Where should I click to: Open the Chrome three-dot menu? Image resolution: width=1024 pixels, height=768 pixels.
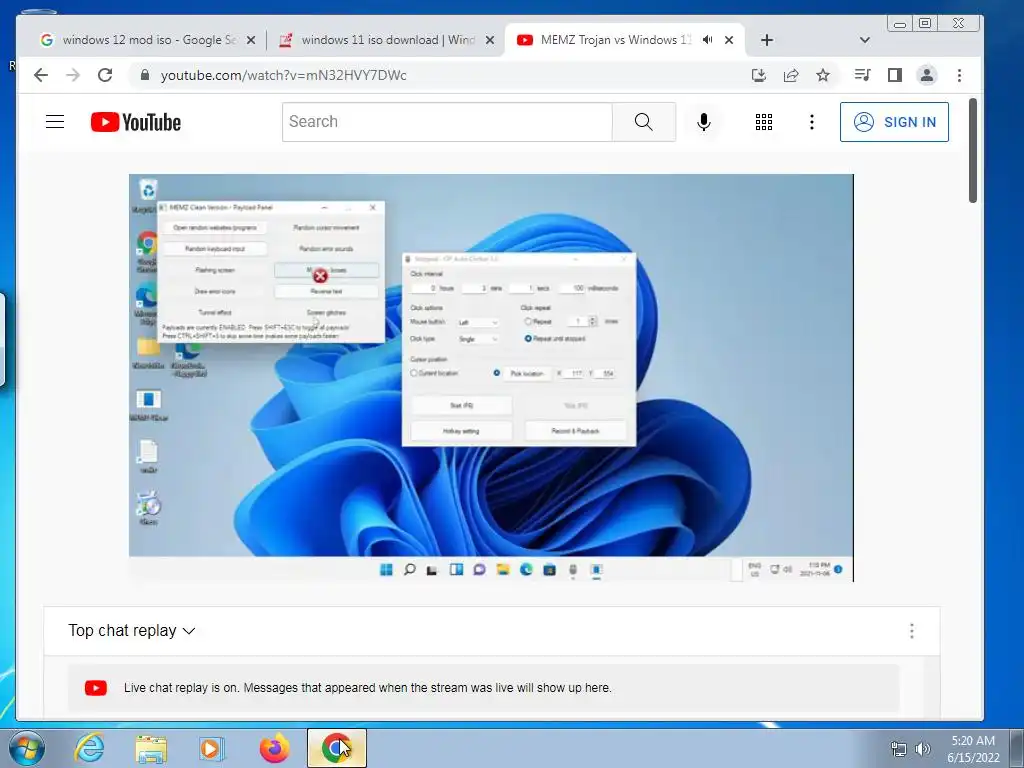point(959,75)
